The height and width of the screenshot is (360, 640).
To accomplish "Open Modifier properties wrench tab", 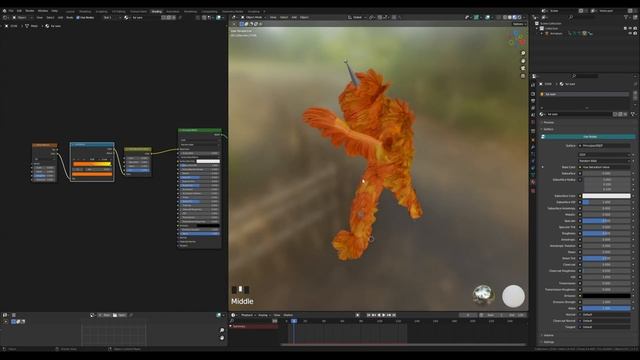I will (x=533, y=147).
